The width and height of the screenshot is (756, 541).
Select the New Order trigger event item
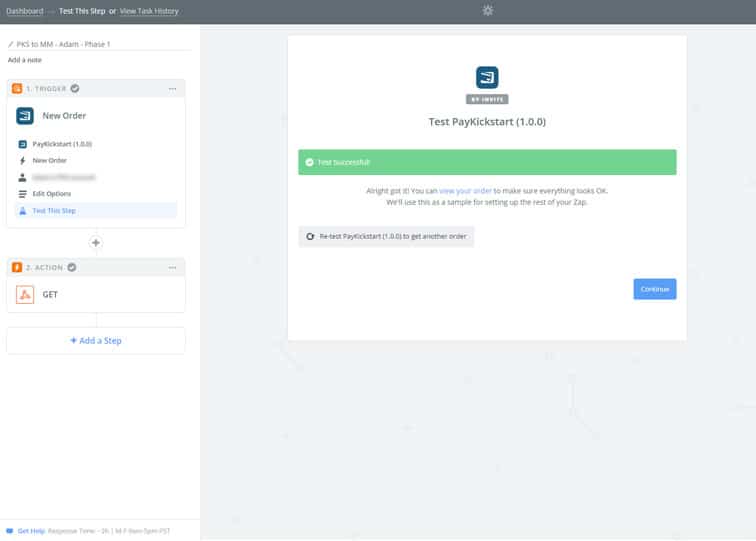coord(50,160)
